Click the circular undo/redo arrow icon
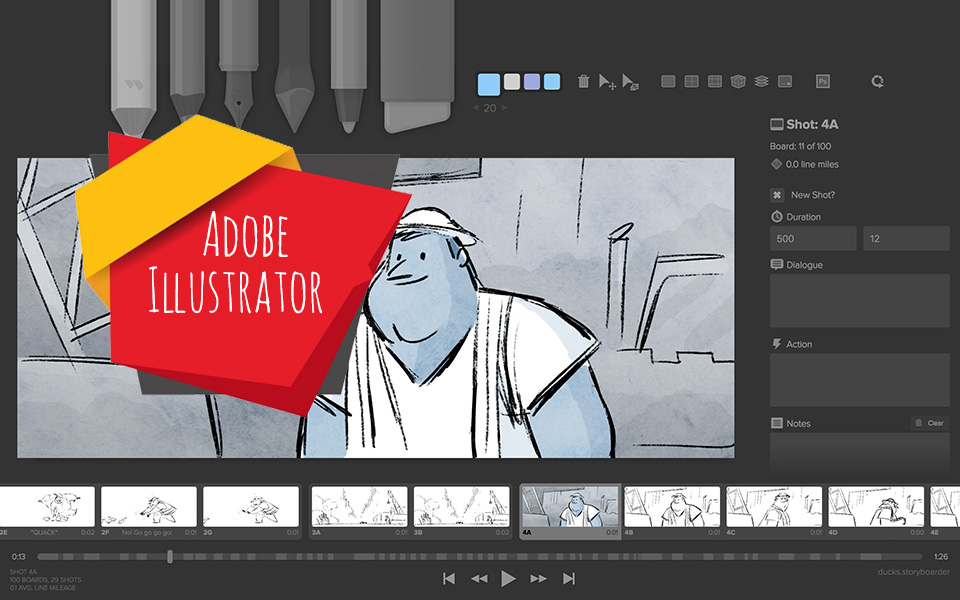This screenshot has width=960, height=600. tap(877, 81)
